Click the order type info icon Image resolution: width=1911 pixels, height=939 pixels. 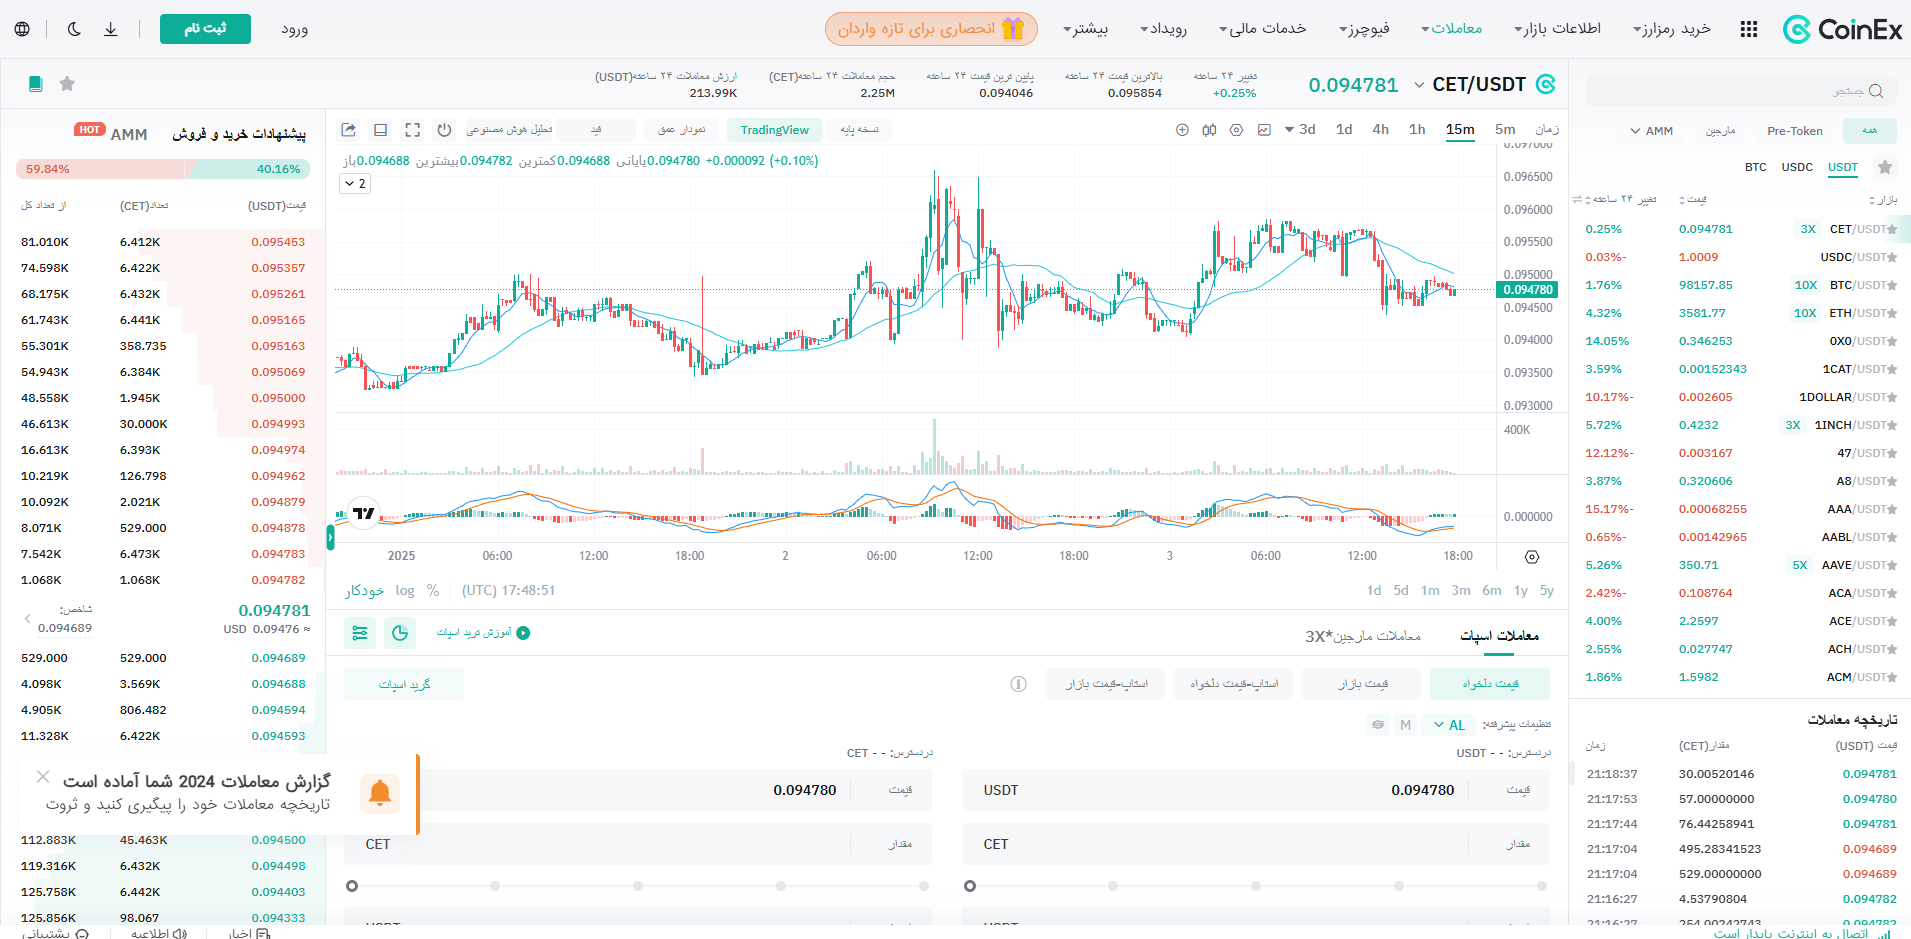pos(1018,684)
